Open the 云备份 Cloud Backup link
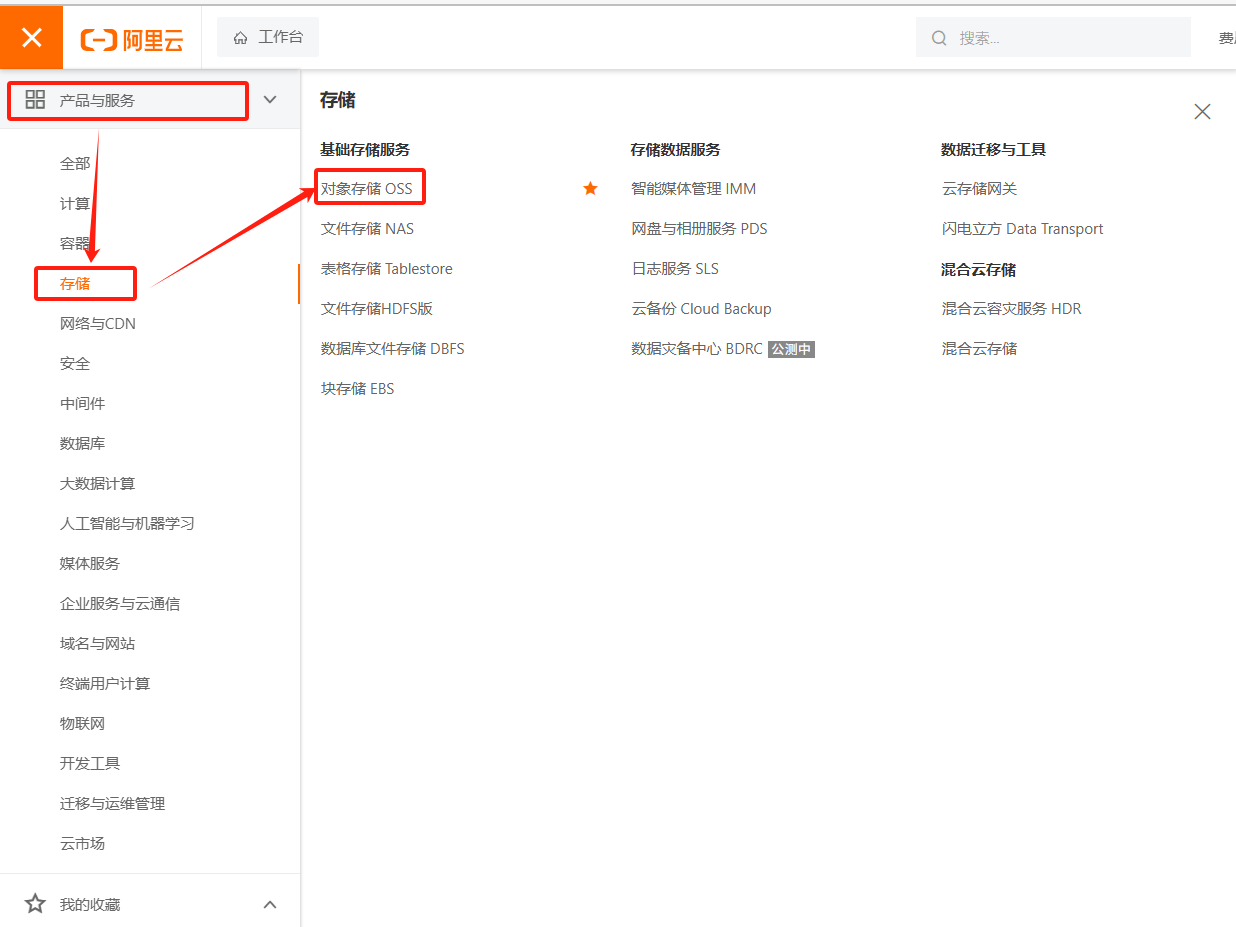Screen dimensions: 1236x927 coord(701,309)
